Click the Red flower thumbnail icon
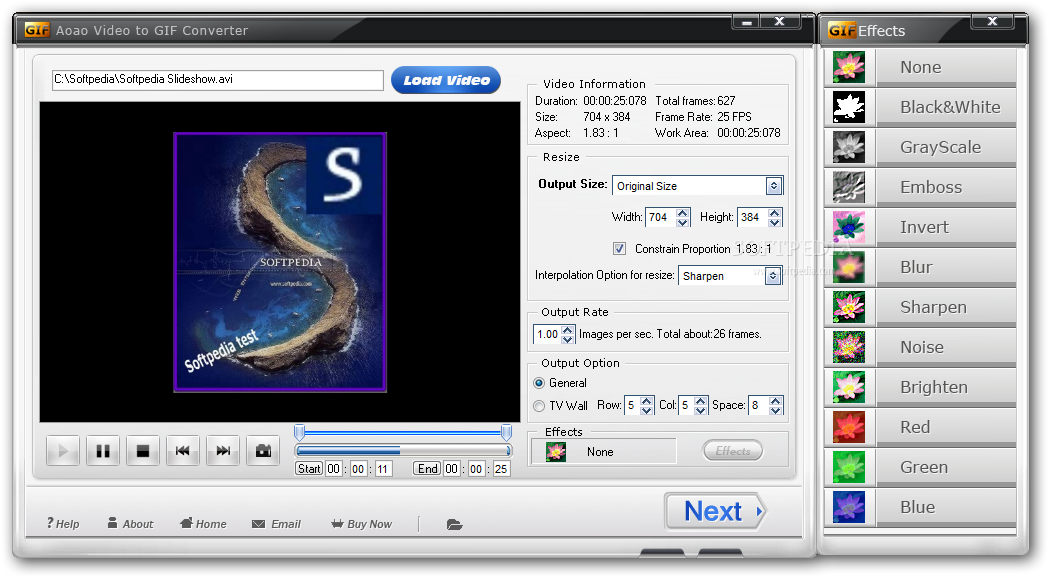 [849, 427]
